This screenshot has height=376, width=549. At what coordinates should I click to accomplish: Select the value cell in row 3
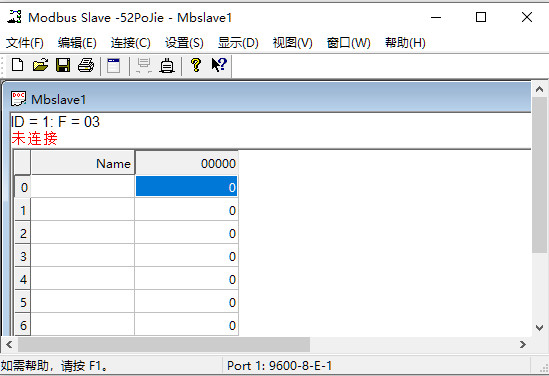point(186,256)
